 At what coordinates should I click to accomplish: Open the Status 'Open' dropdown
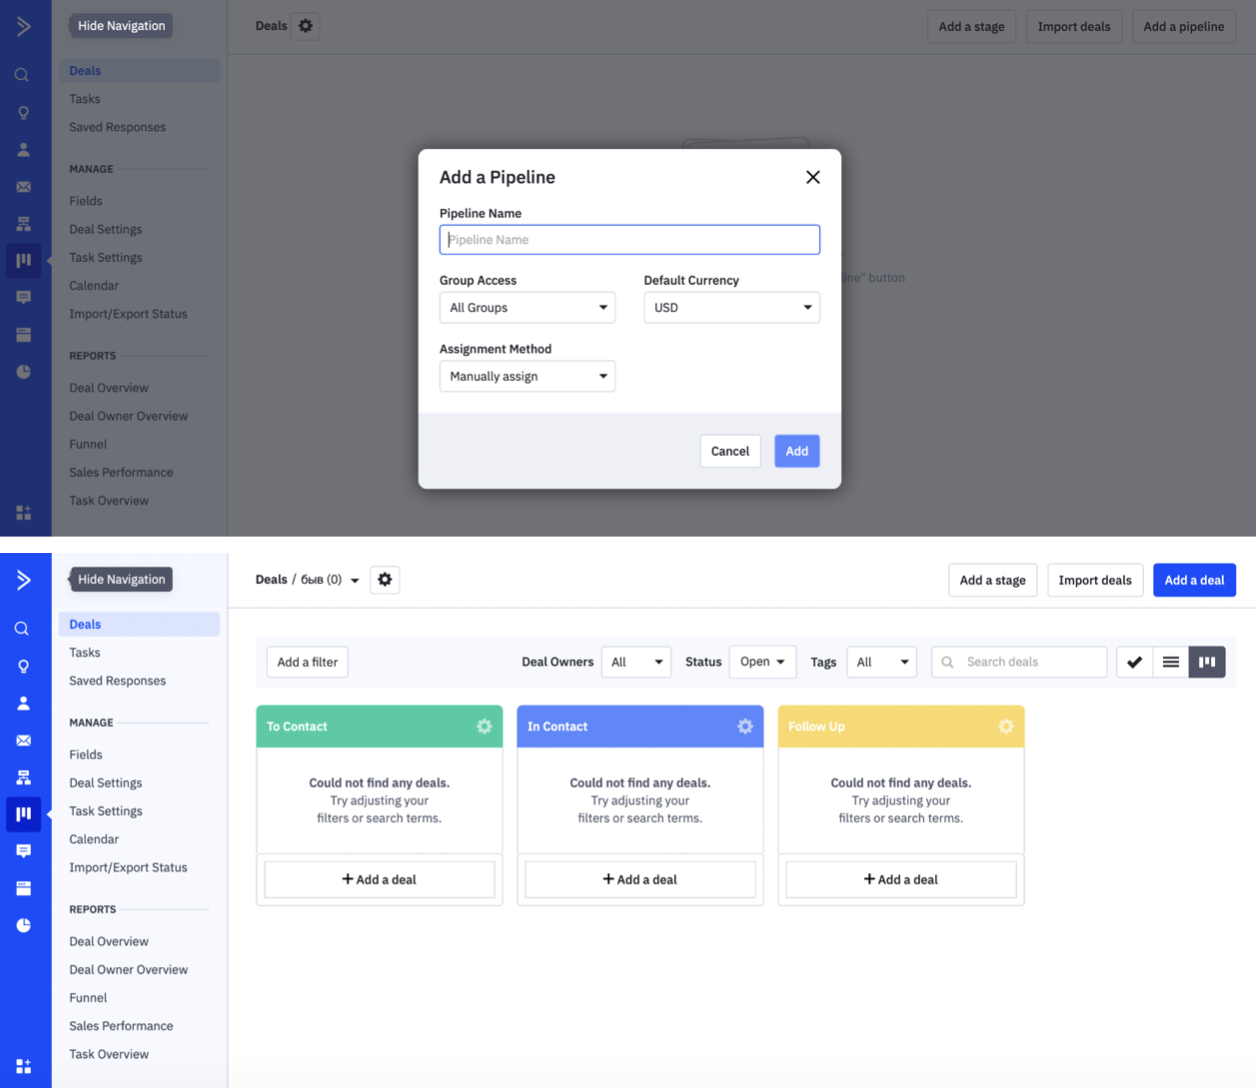(x=763, y=662)
